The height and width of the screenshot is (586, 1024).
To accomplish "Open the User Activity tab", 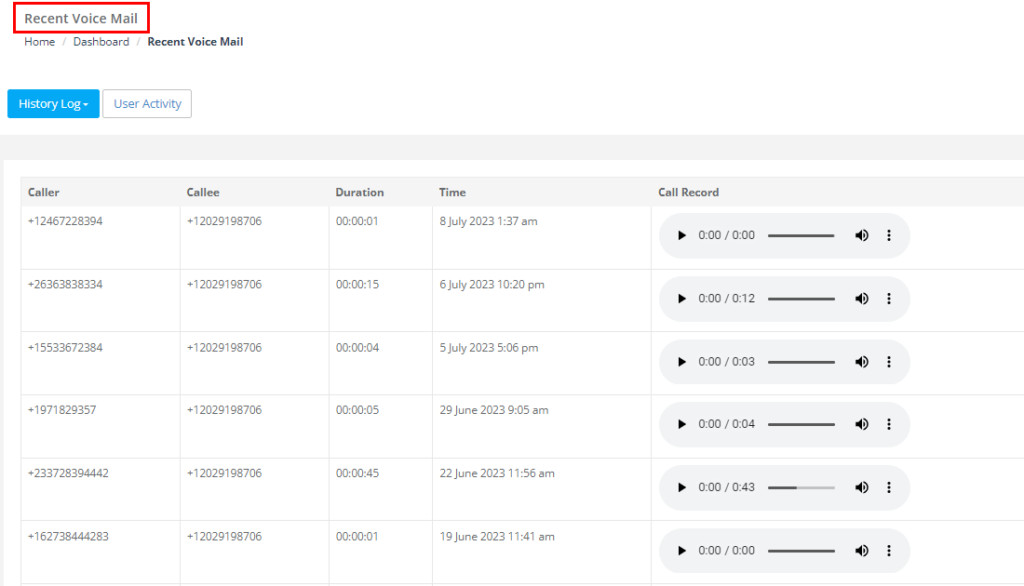I will pyautogui.click(x=147, y=104).
